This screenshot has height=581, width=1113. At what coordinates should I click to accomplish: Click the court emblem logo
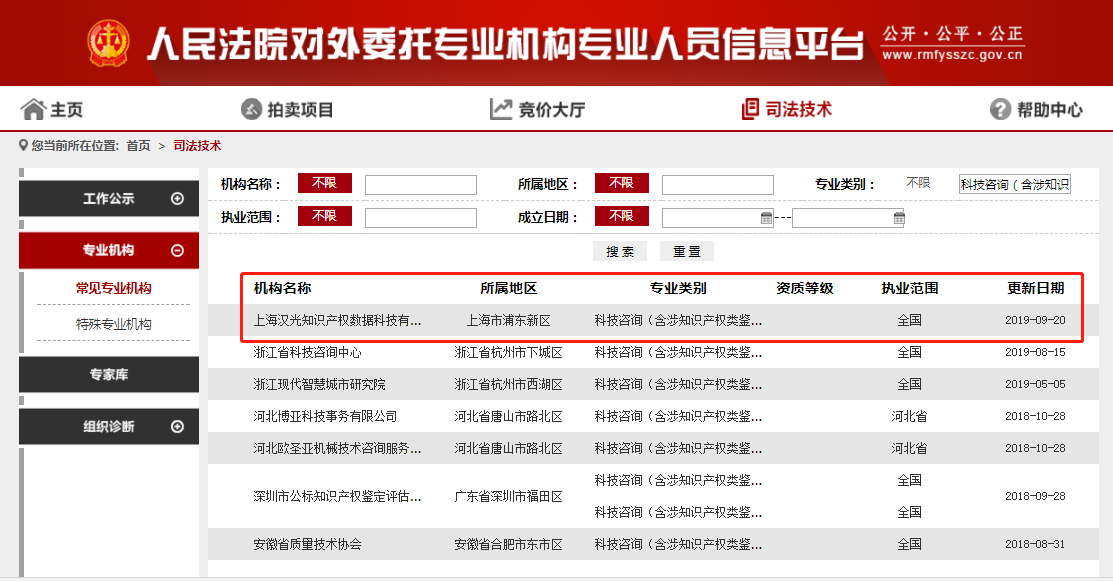coord(108,43)
